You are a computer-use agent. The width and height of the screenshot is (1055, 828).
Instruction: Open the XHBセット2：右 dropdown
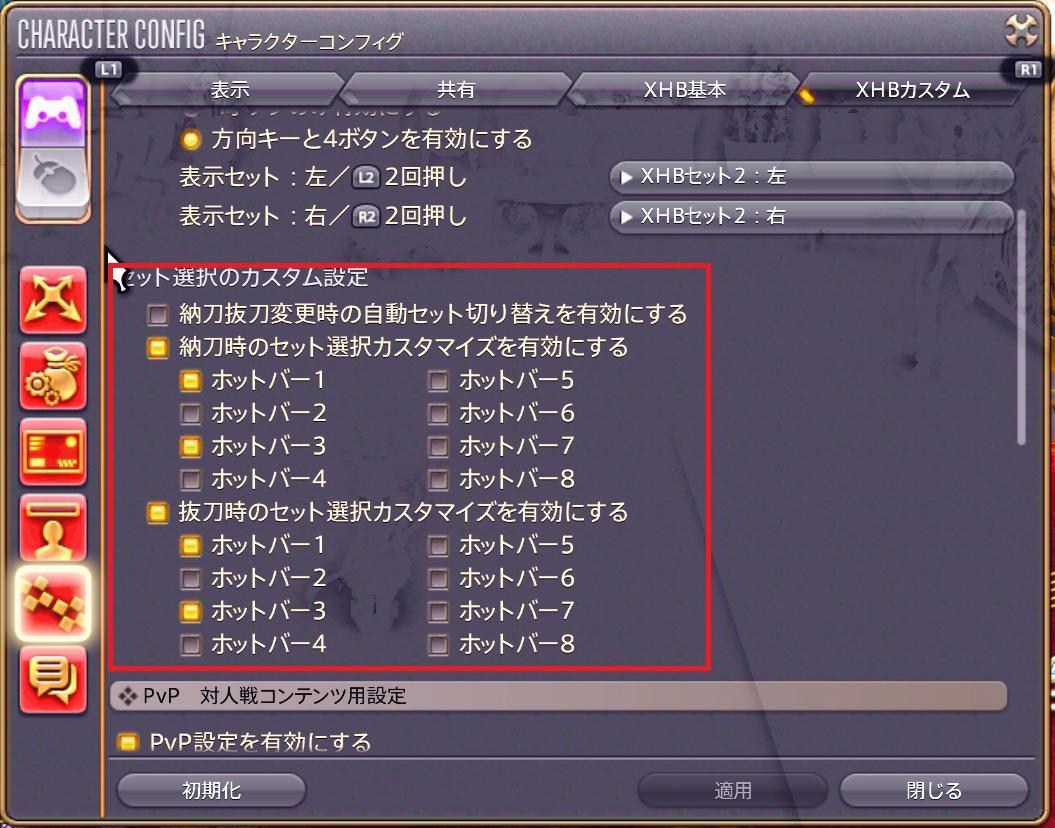click(811, 217)
